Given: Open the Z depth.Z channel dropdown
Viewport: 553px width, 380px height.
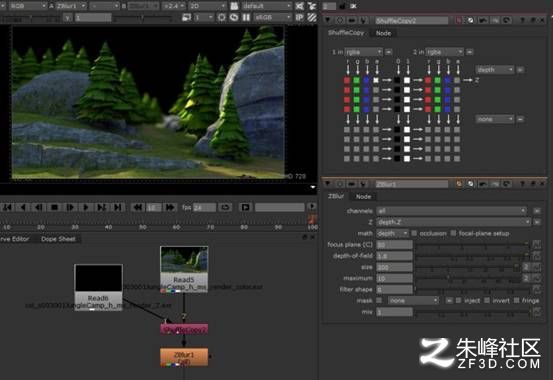Looking at the screenshot, I should point(454,222).
